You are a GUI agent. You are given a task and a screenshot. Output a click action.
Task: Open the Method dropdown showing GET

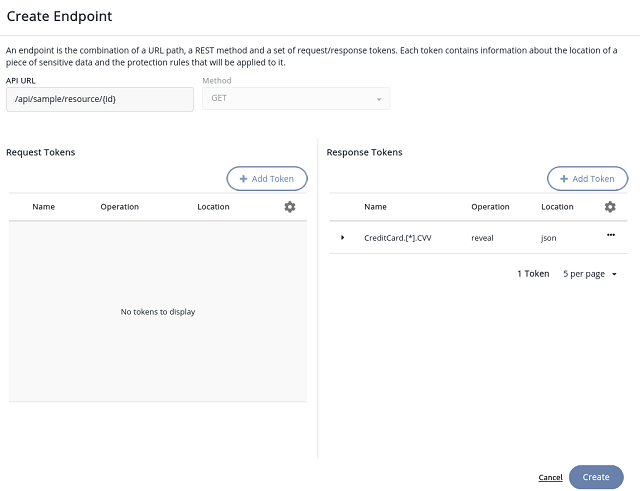tap(295, 99)
